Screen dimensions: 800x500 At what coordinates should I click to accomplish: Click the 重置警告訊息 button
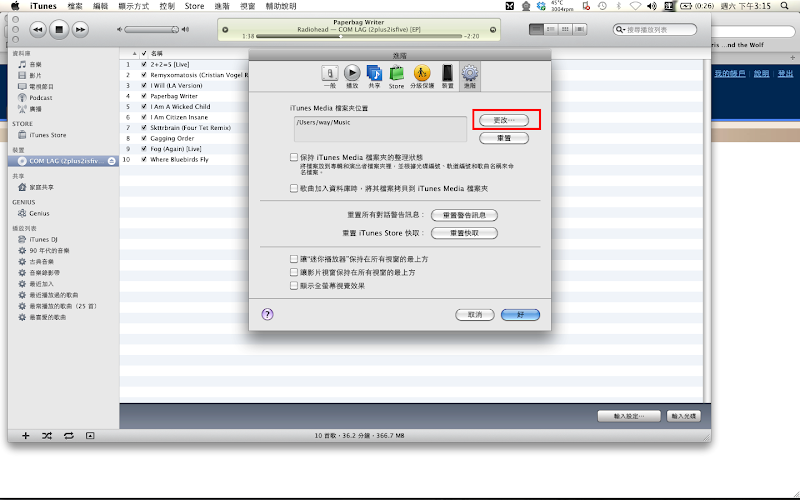pos(464,215)
